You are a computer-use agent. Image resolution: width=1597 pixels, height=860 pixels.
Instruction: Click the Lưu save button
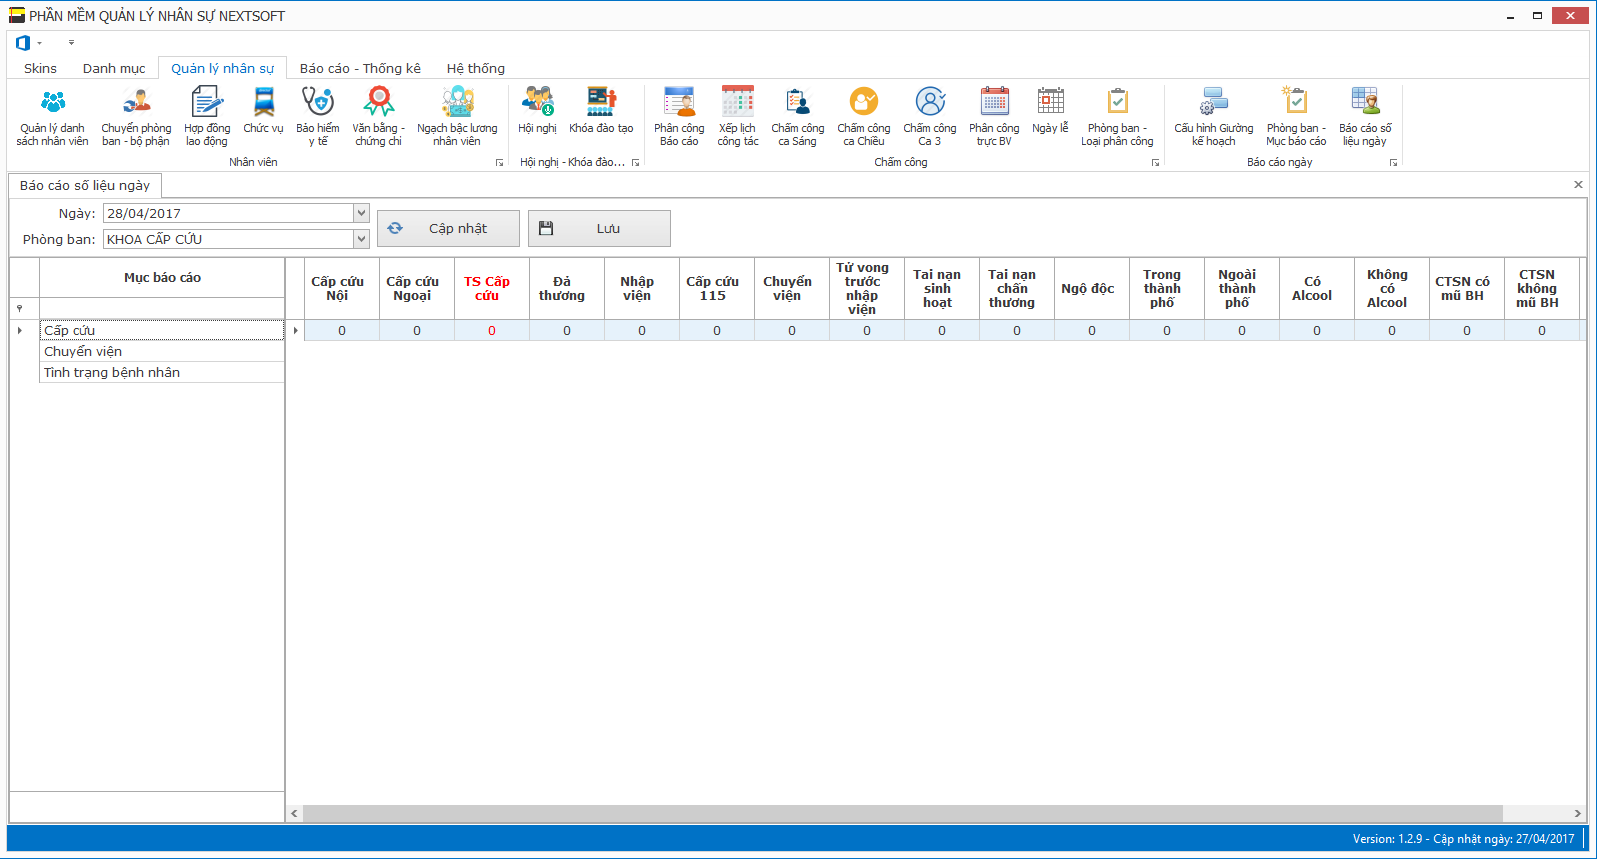pos(599,228)
